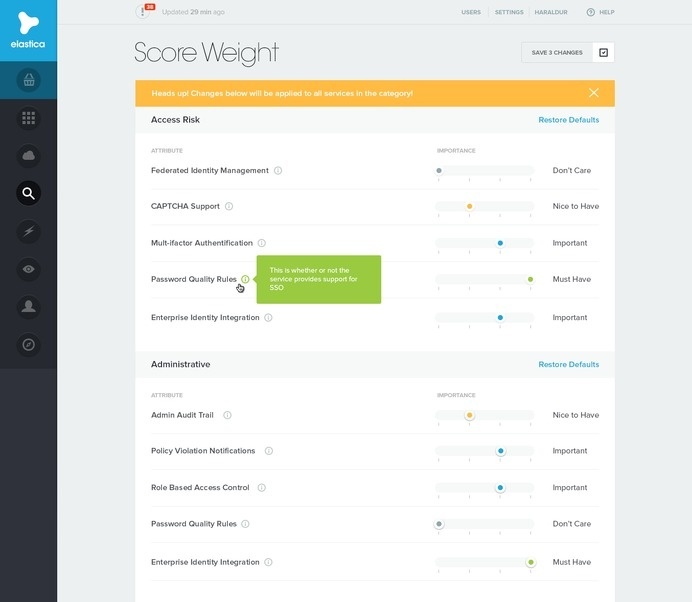Screen dimensions: 692x602
Task: Click 'Don't Care' label for Federated Identity
Action: (572, 170)
